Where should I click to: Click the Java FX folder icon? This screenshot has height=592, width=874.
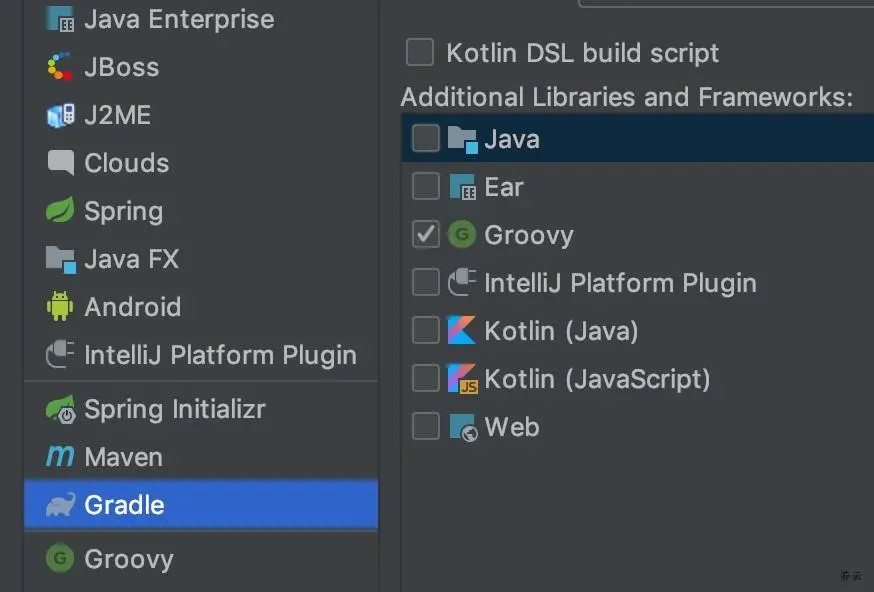tap(60, 259)
